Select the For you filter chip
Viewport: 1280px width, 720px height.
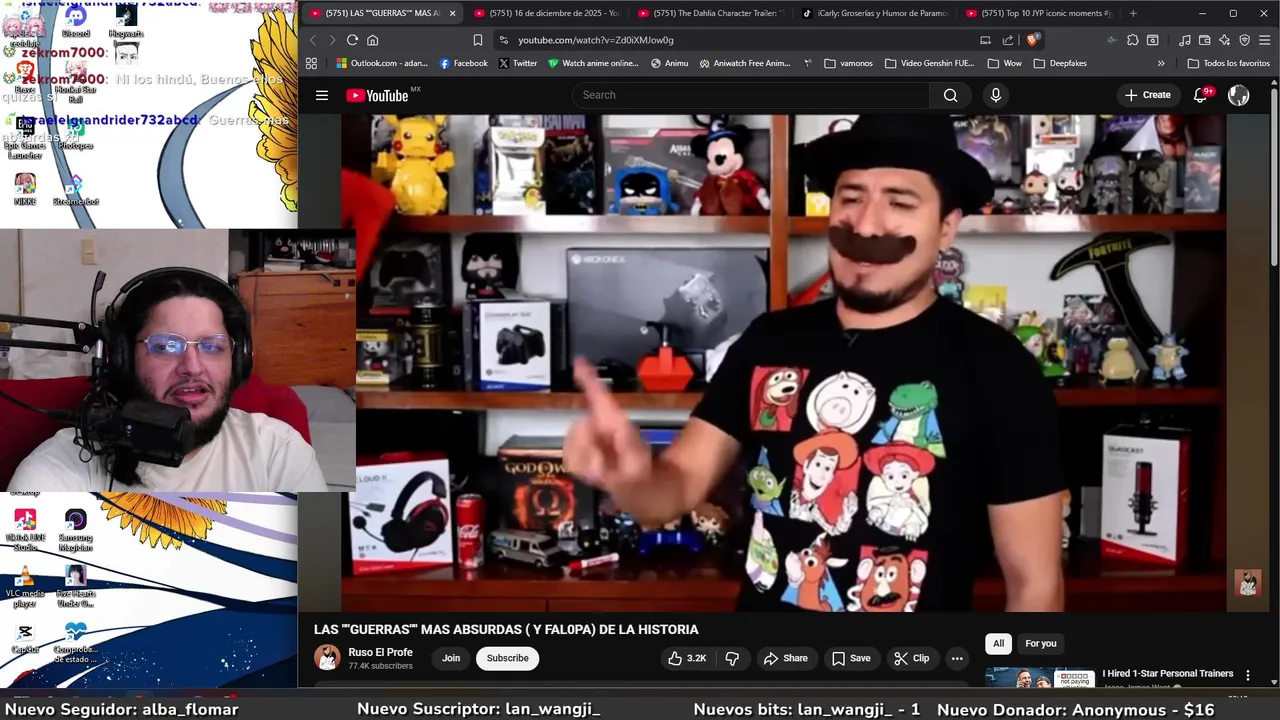pyautogui.click(x=1040, y=643)
